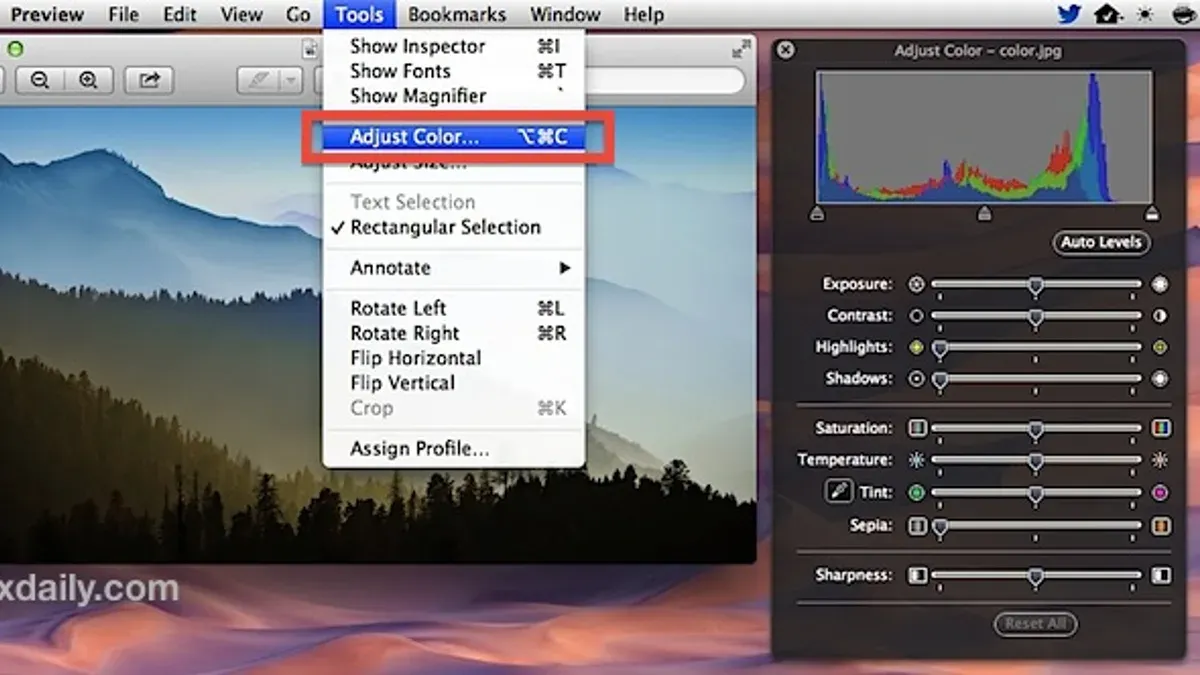Click the Auto Levels button
The width and height of the screenshot is (1200, 675).
(x=1101, y=242)
